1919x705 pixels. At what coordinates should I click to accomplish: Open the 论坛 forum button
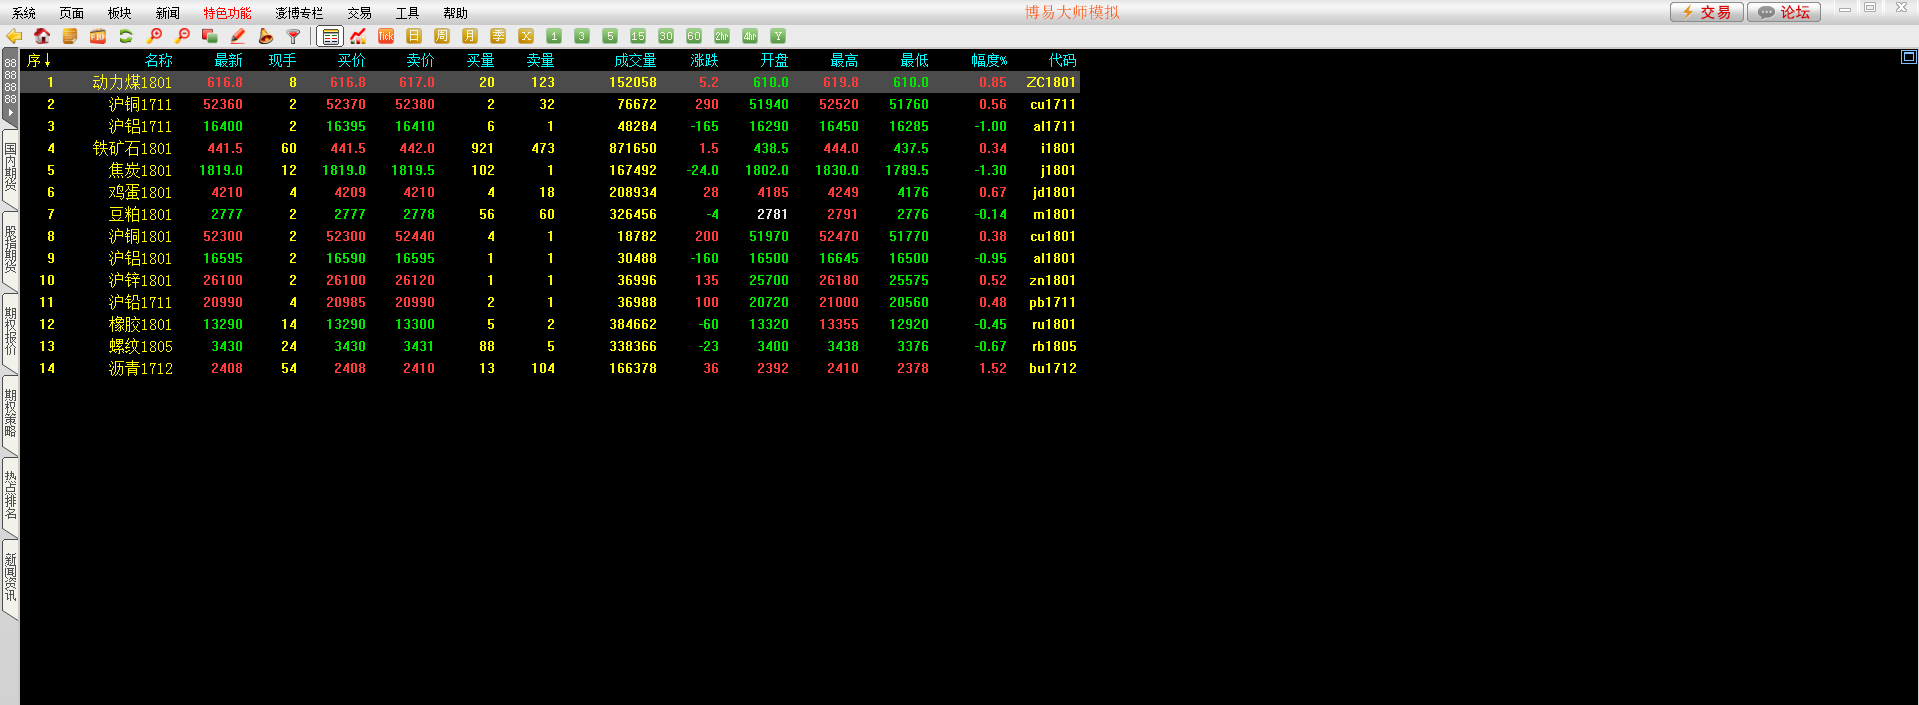pos(1784,12)
